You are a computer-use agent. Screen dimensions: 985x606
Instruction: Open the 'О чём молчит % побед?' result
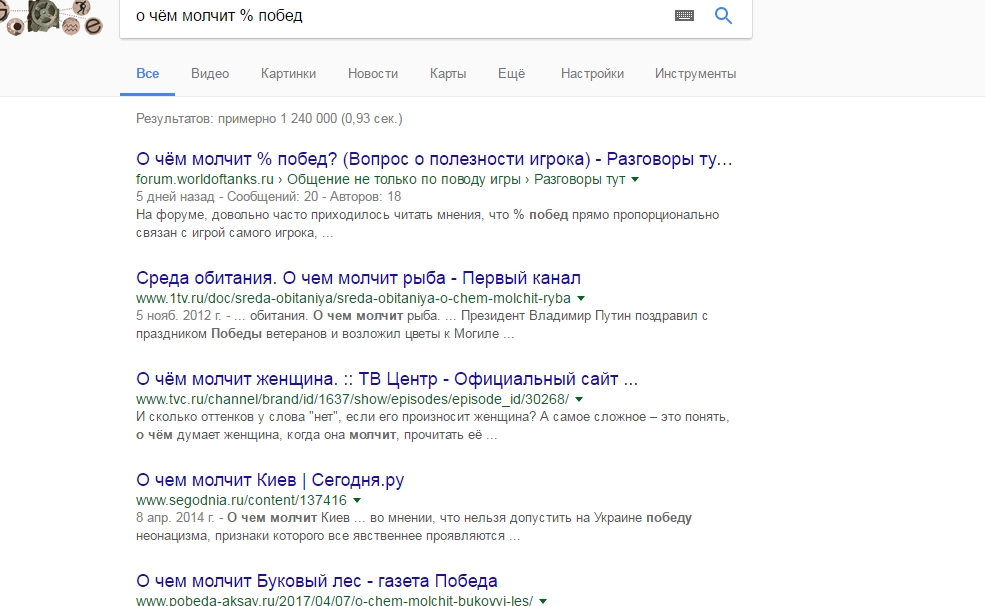(434, 159)
